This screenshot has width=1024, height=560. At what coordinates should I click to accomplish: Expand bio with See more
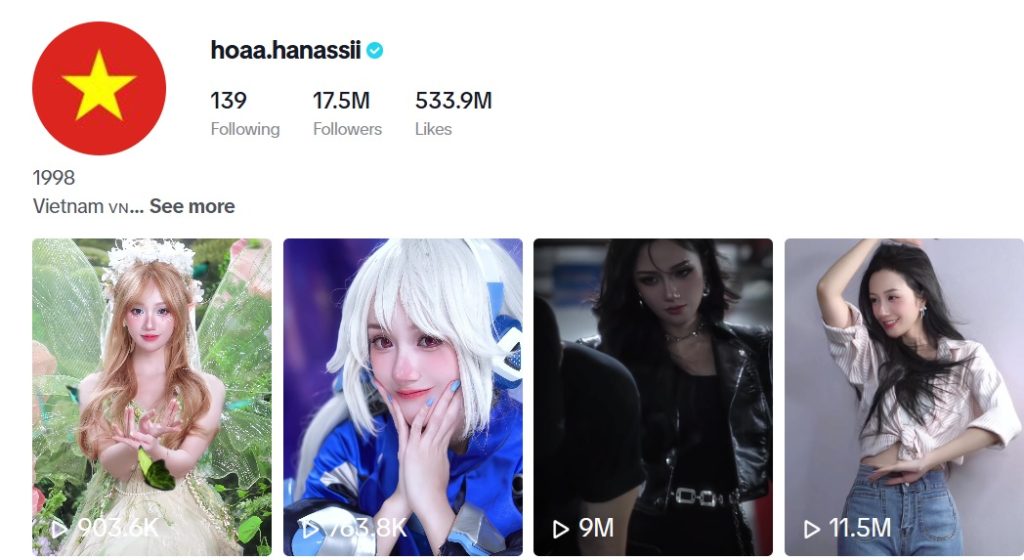[x=192, y=206]
